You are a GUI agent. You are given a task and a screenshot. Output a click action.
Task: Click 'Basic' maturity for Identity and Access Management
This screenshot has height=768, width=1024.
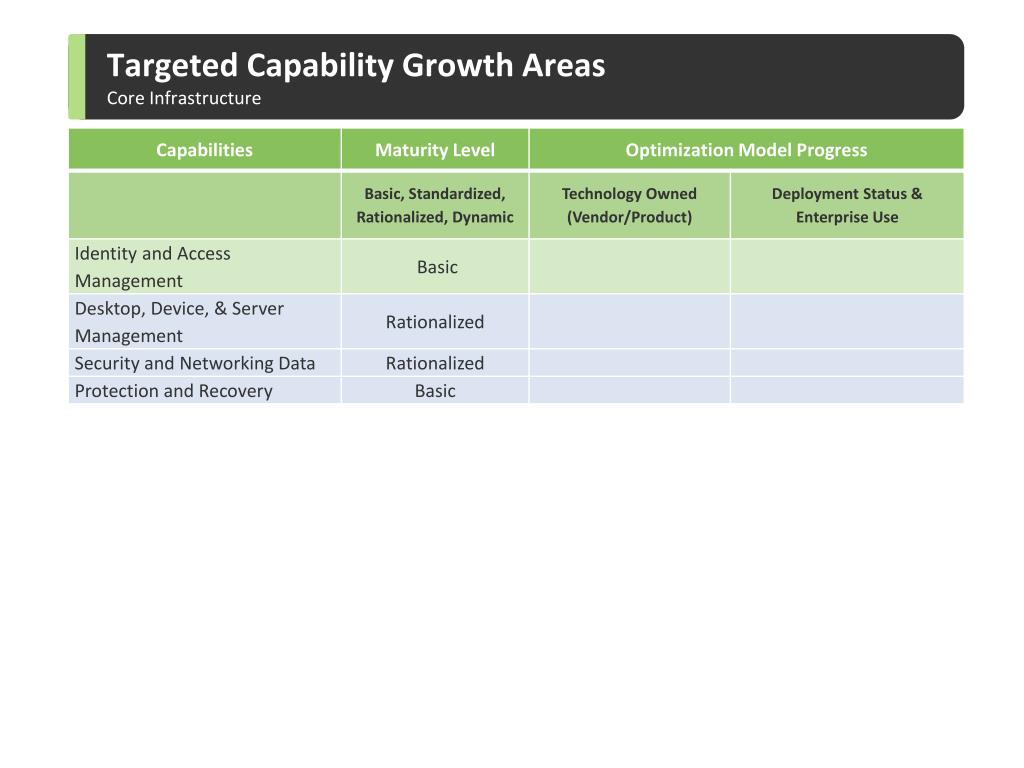437,267
